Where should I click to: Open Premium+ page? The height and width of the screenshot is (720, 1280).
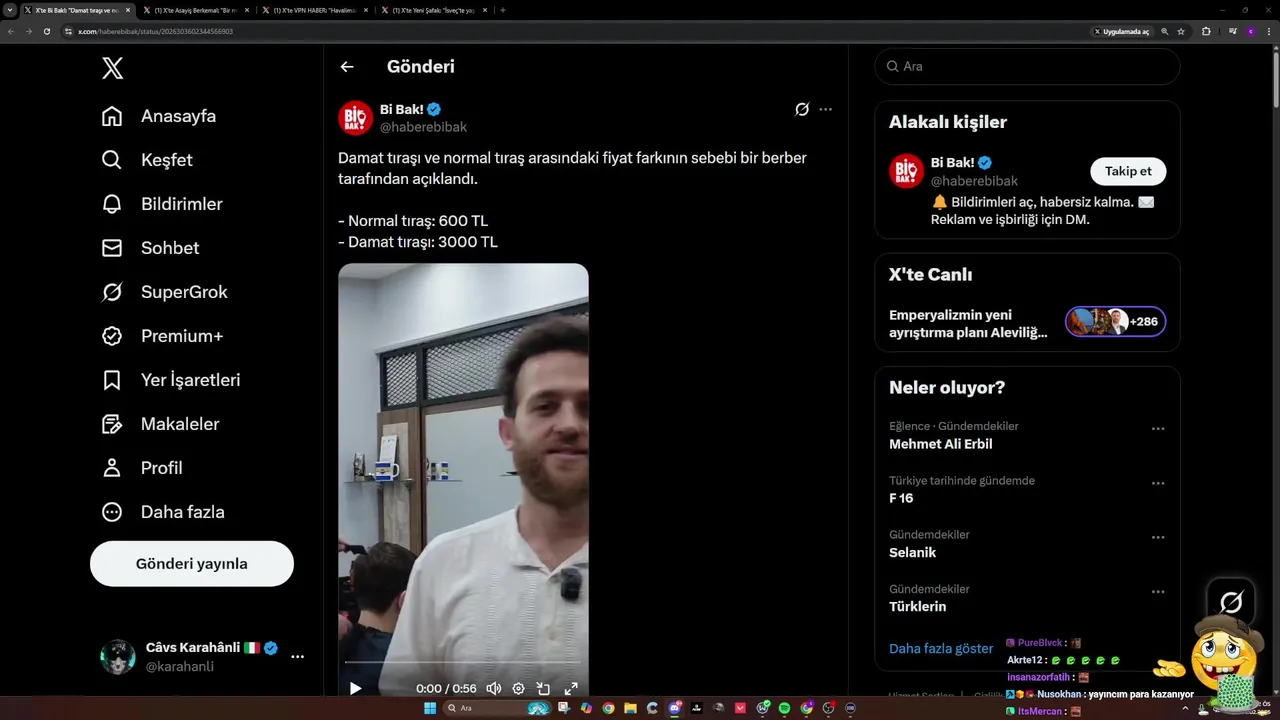162,336
